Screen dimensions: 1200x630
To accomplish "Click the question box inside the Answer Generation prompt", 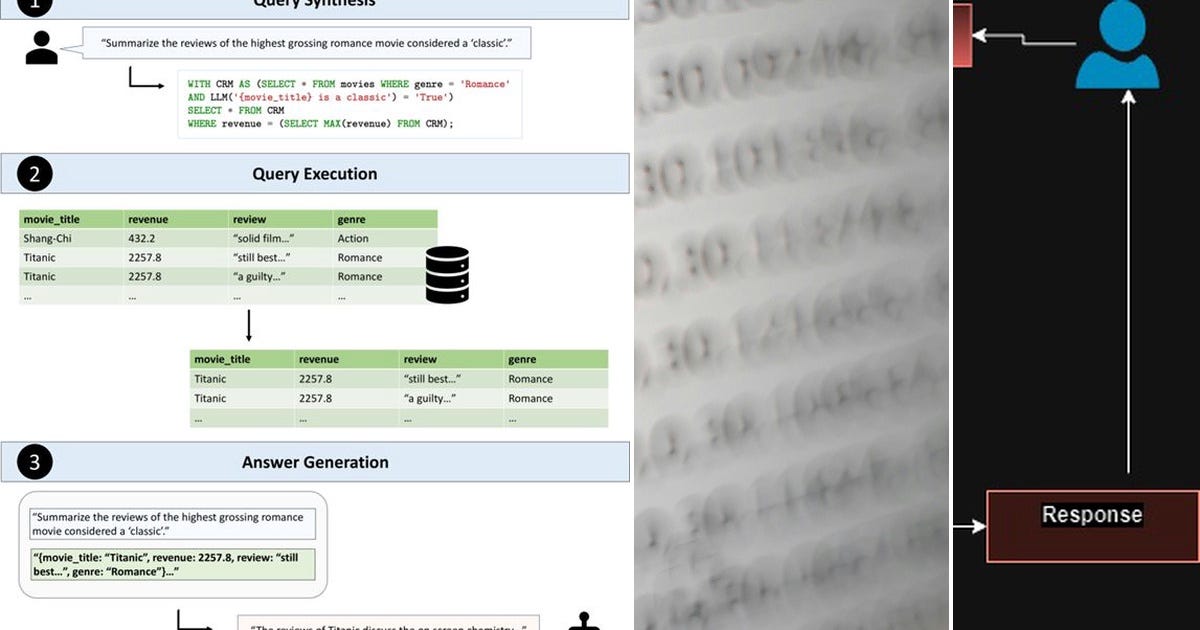I will pos(172,524).
